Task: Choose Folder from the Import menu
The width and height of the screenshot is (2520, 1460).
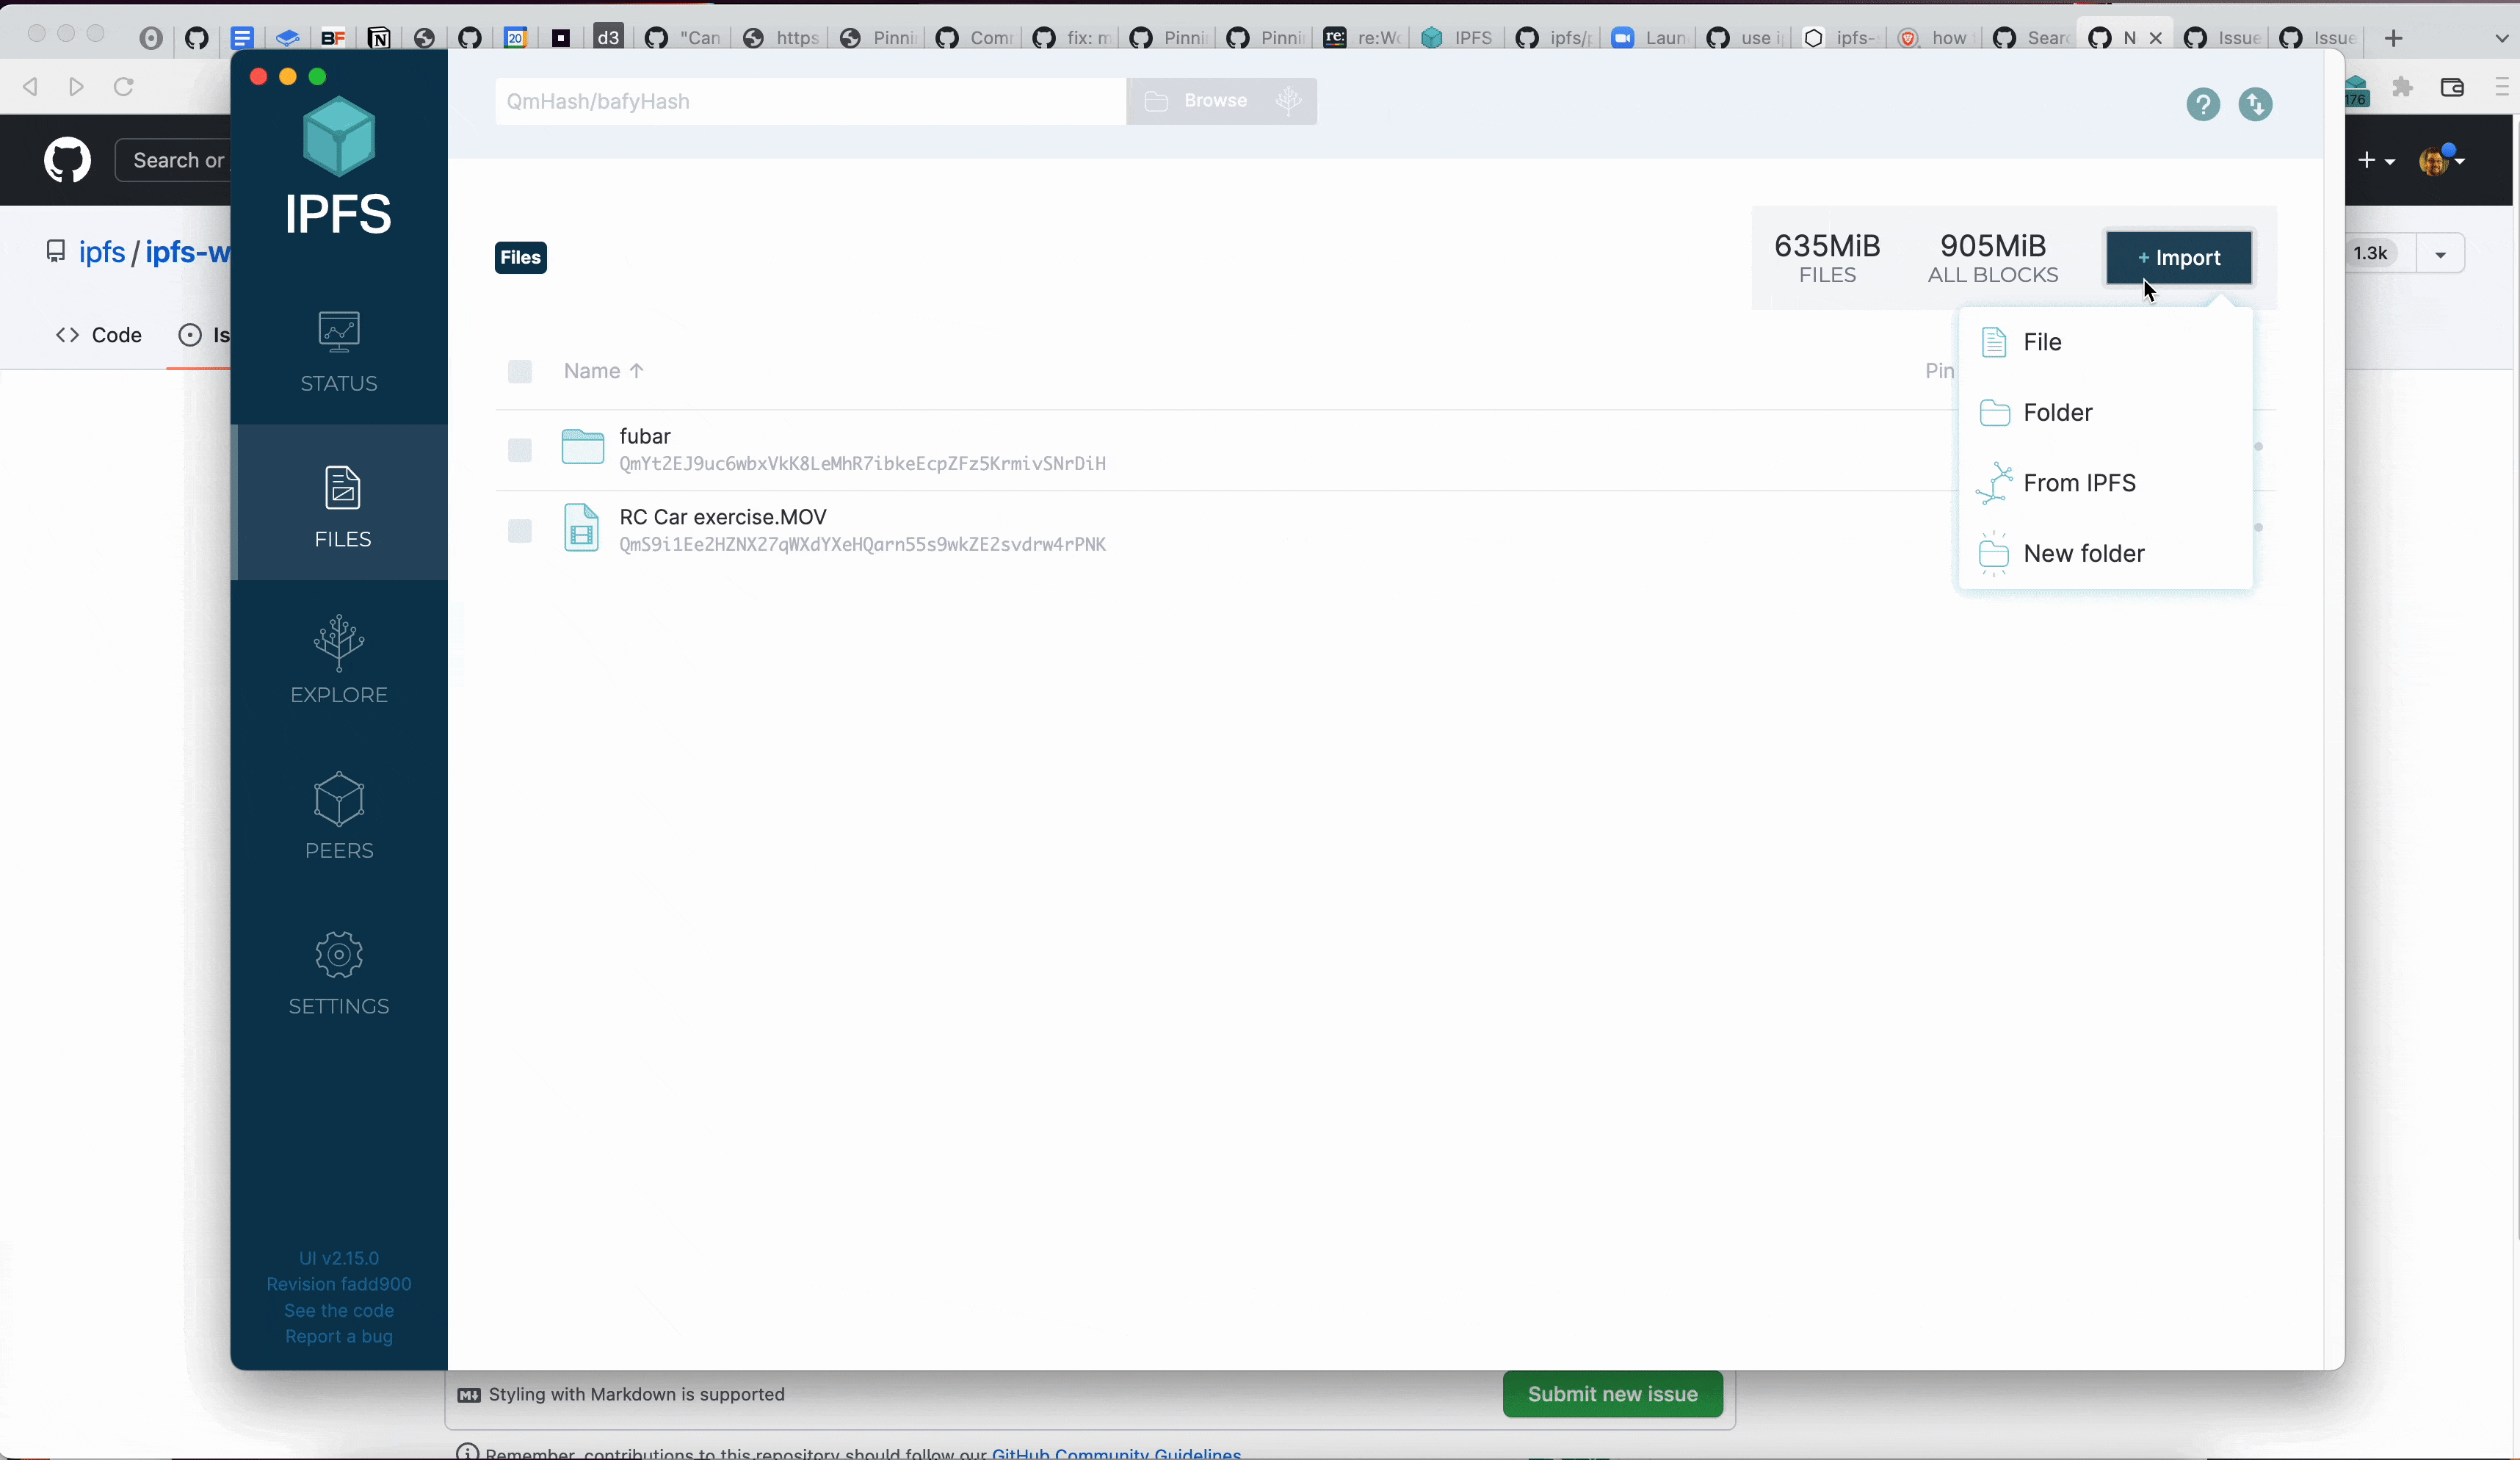Action: coord(2105,413)
